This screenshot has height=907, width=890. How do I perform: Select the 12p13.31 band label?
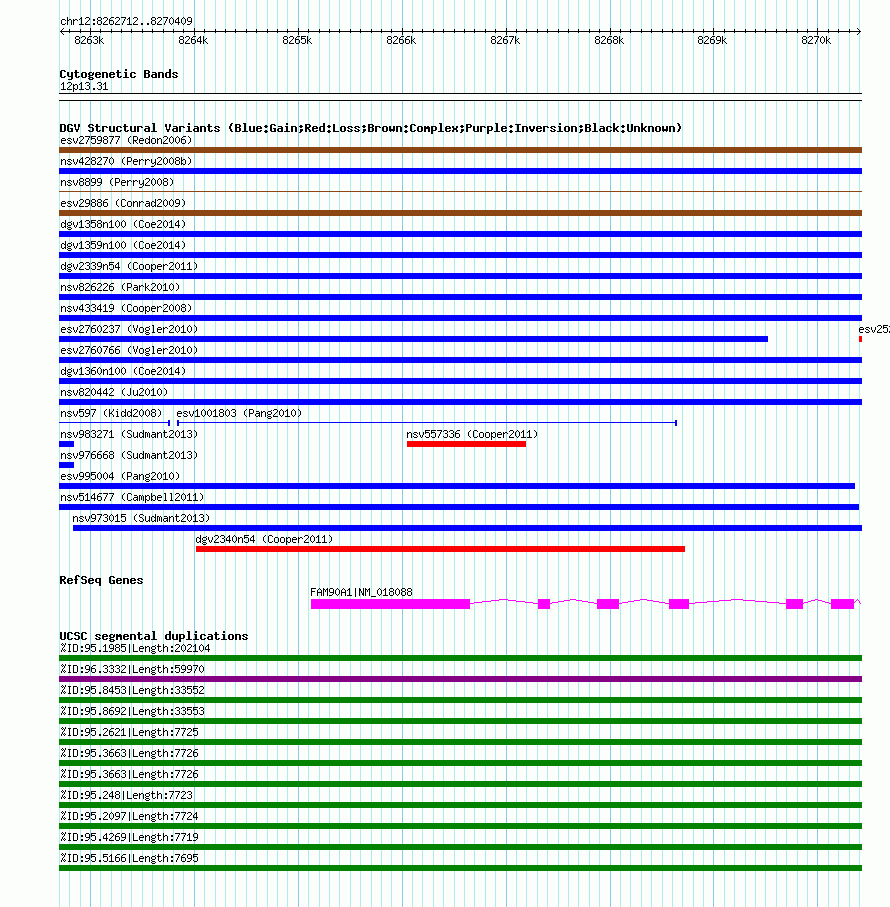click(84, 87)
